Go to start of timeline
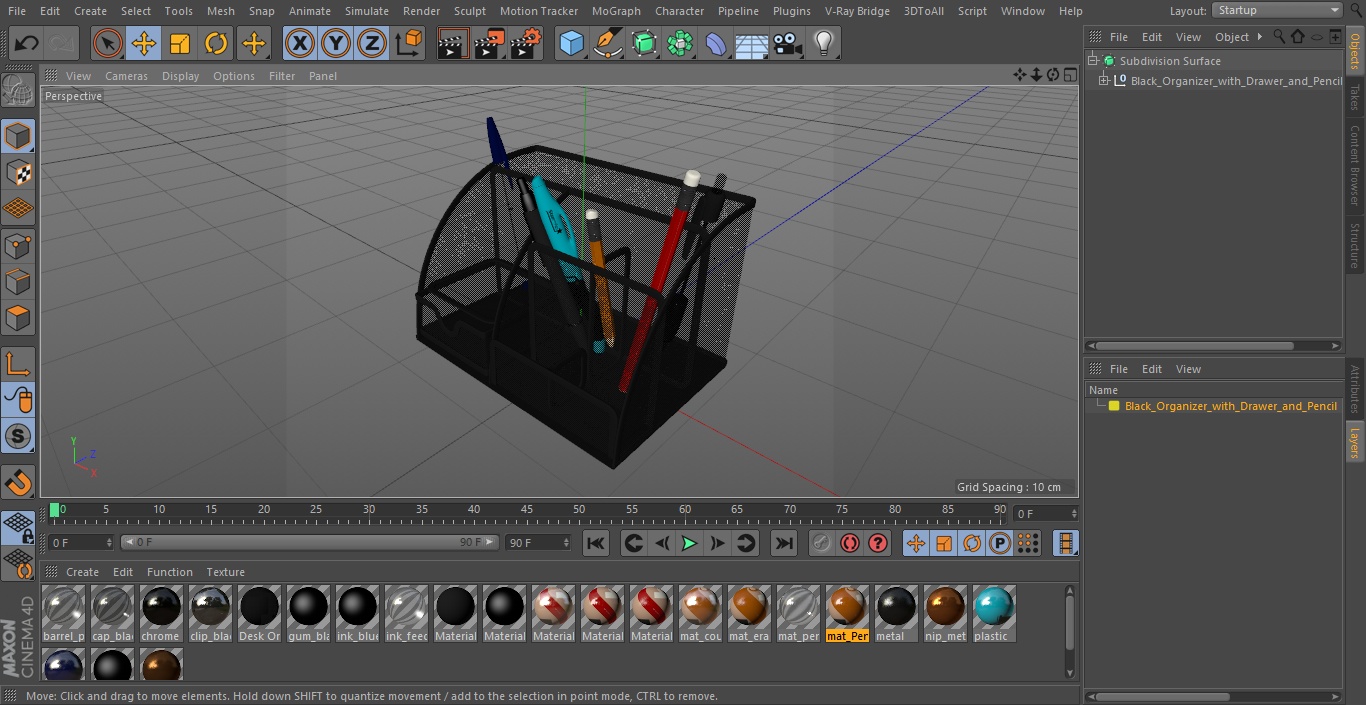 595,543
